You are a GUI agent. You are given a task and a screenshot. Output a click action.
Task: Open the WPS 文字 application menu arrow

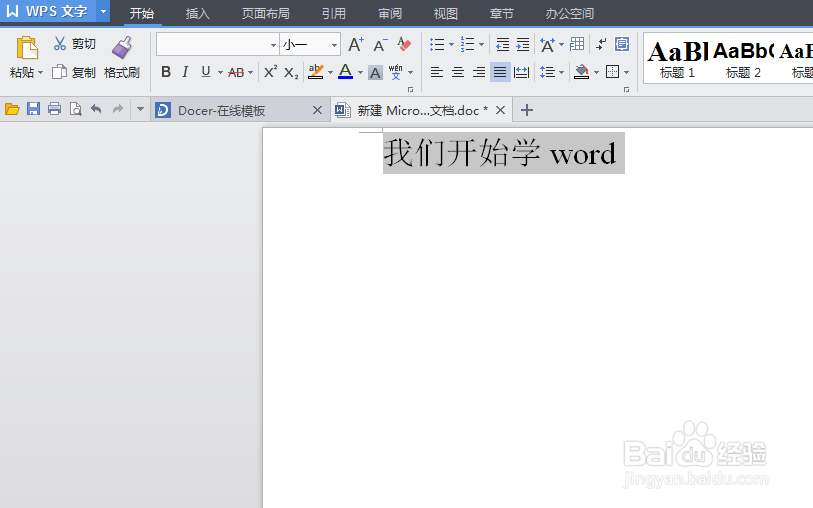click(103, 11)
